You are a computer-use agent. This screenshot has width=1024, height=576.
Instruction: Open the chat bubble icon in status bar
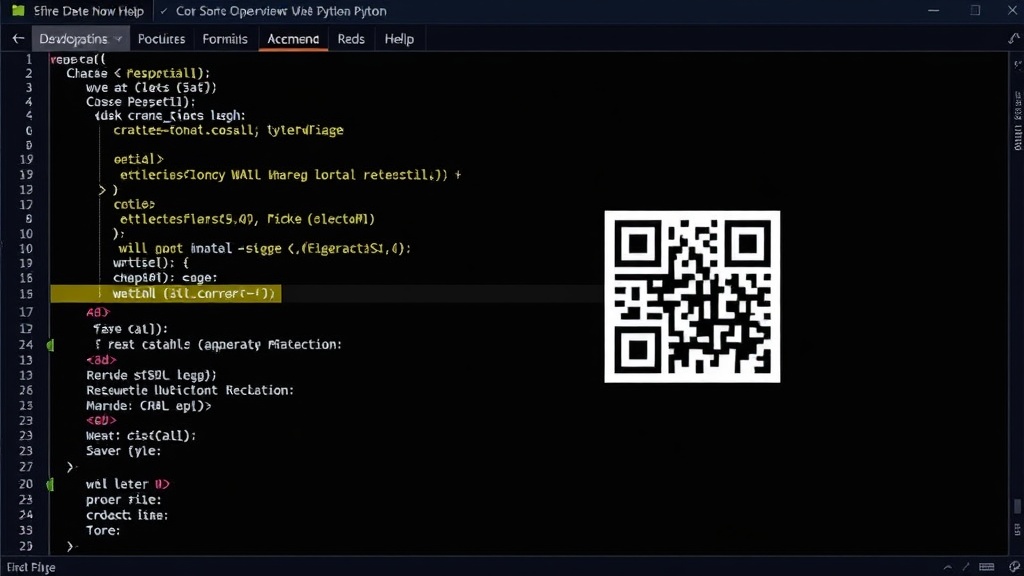(x=1014, y=567)
